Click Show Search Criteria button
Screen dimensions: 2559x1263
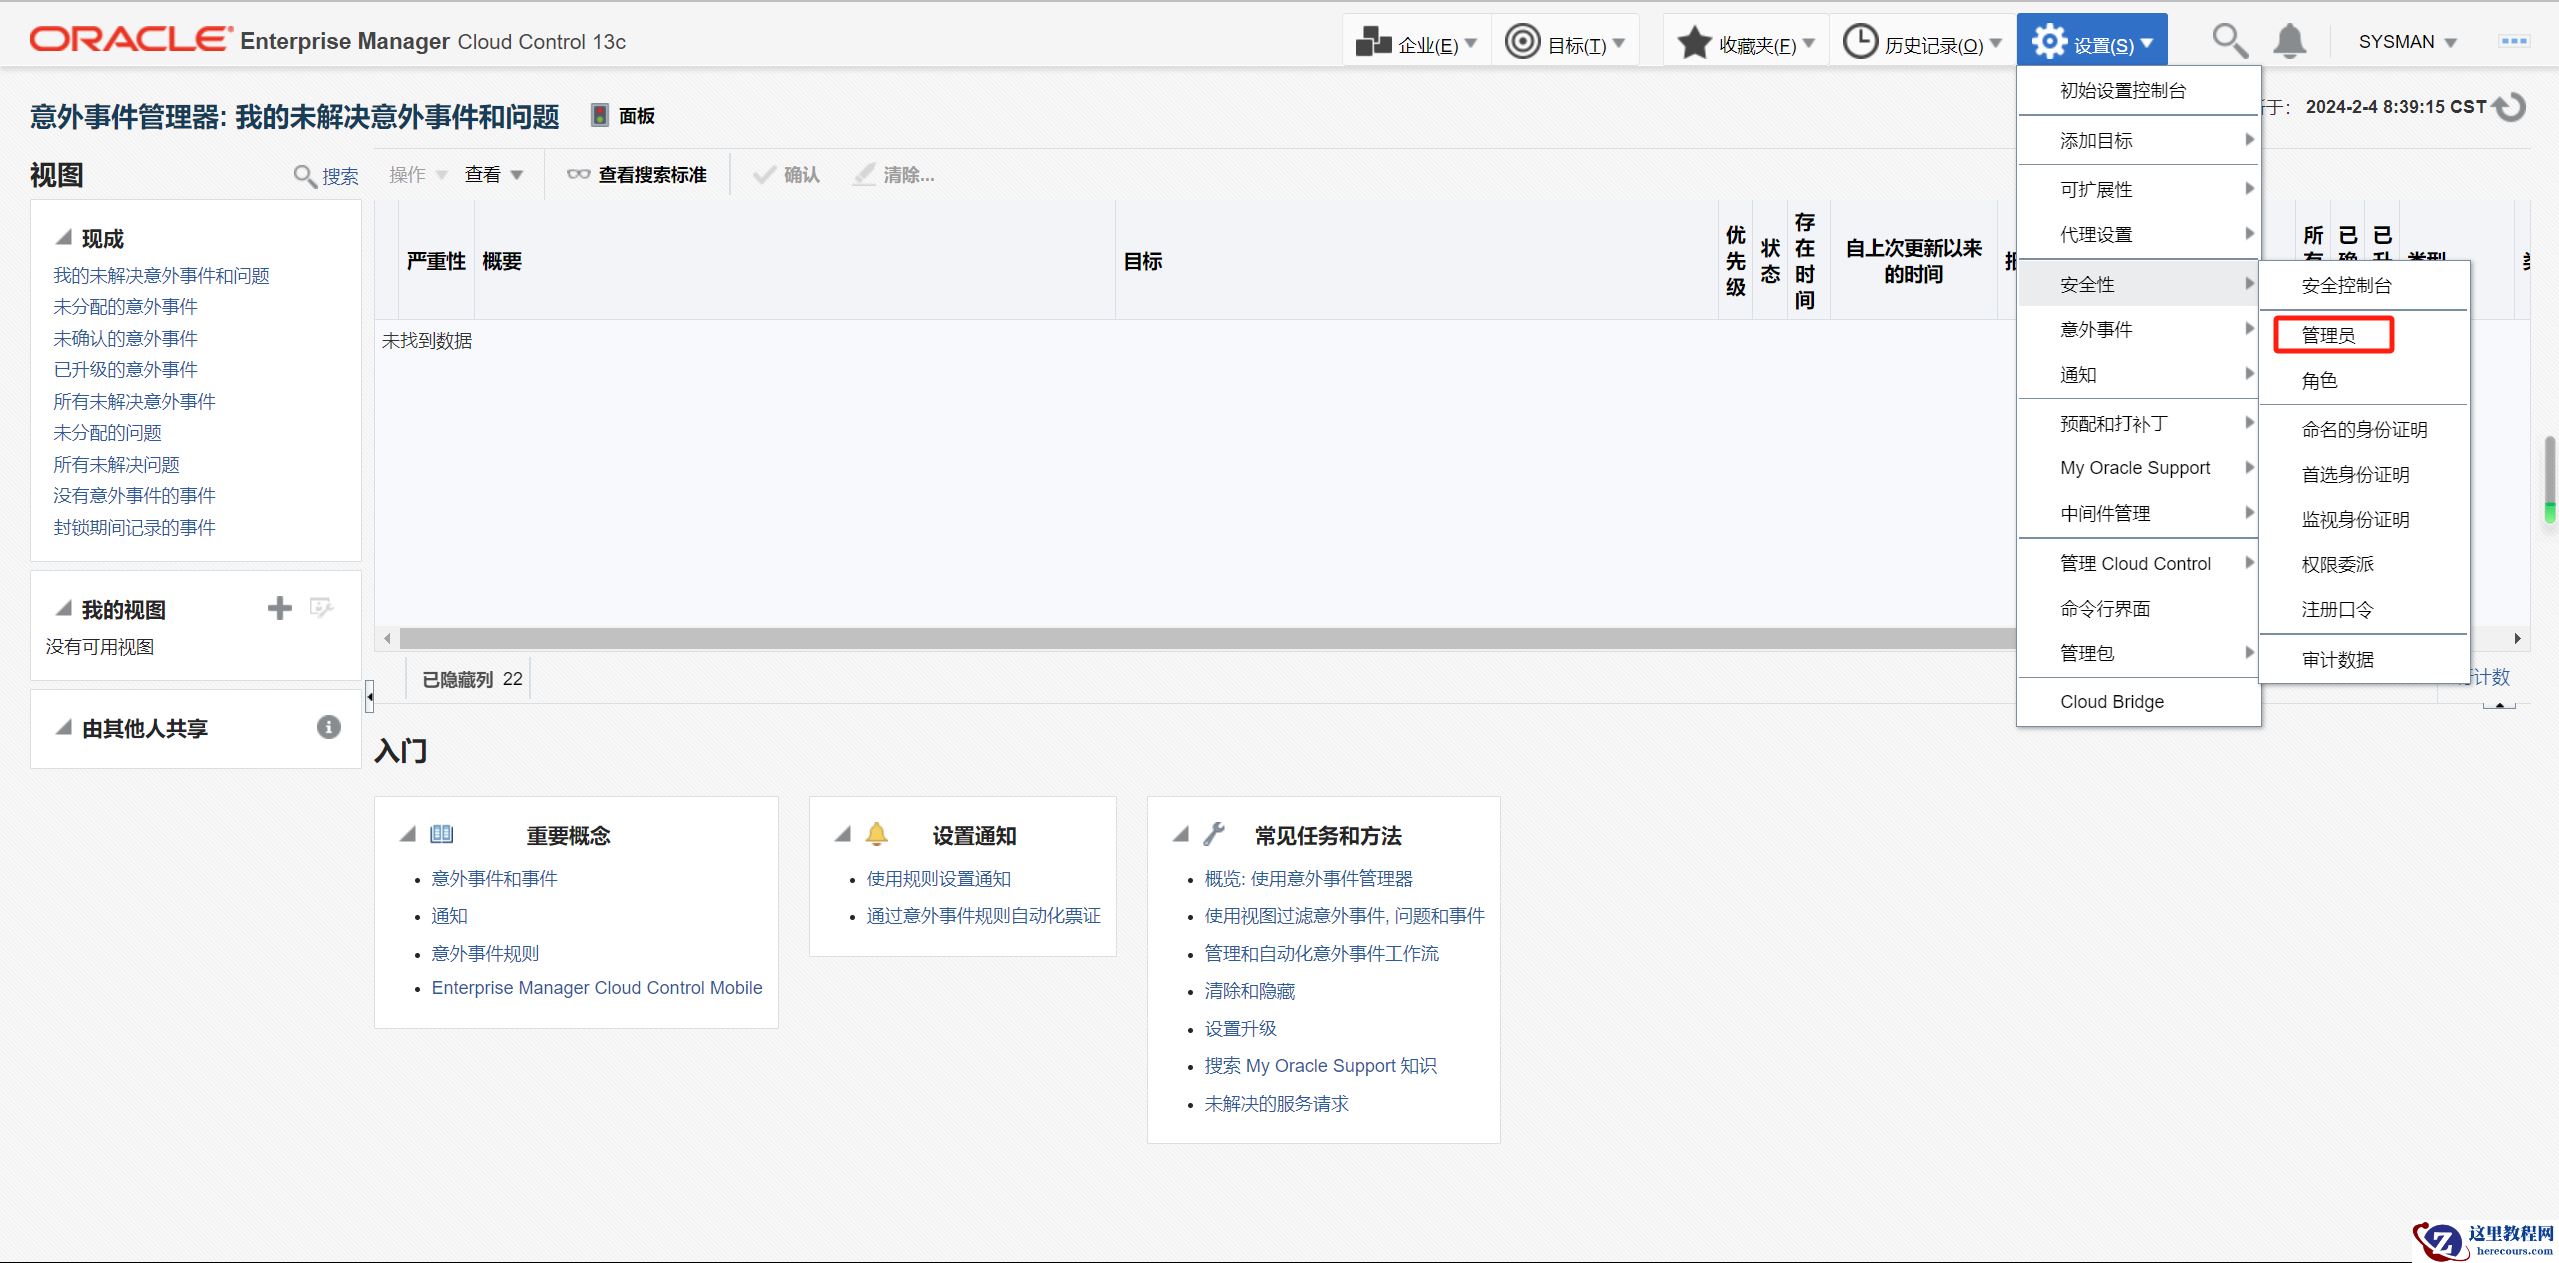coord(637,175)
